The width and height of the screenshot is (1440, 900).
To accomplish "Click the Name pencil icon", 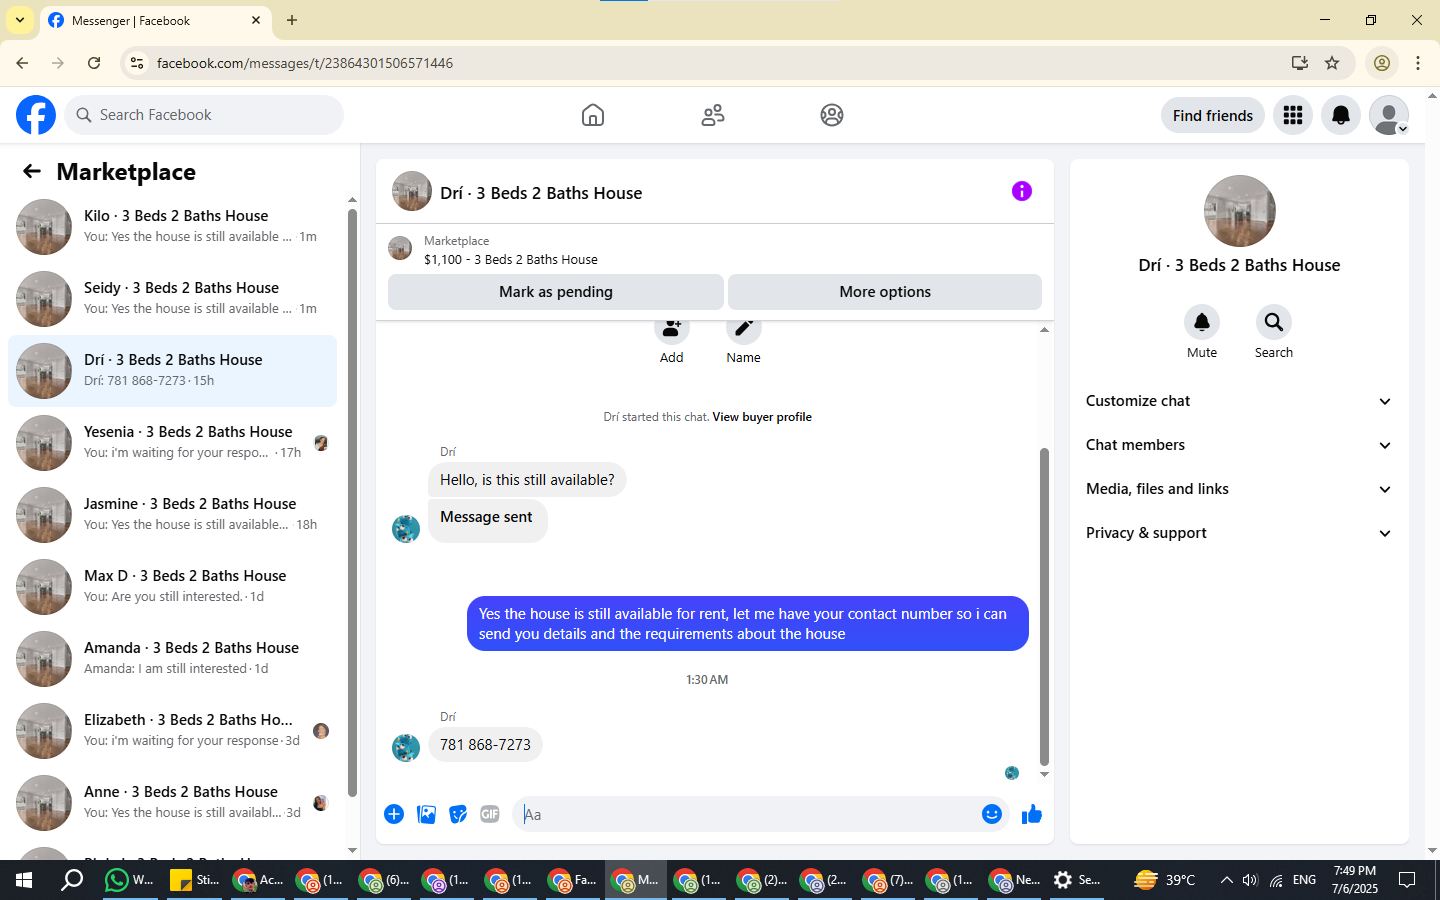I will (x=744, y=330).
